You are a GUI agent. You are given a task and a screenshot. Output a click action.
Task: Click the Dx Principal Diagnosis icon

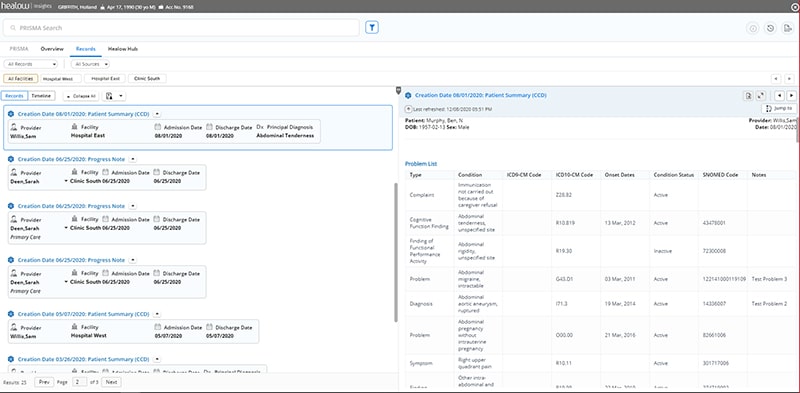(260, 127)
